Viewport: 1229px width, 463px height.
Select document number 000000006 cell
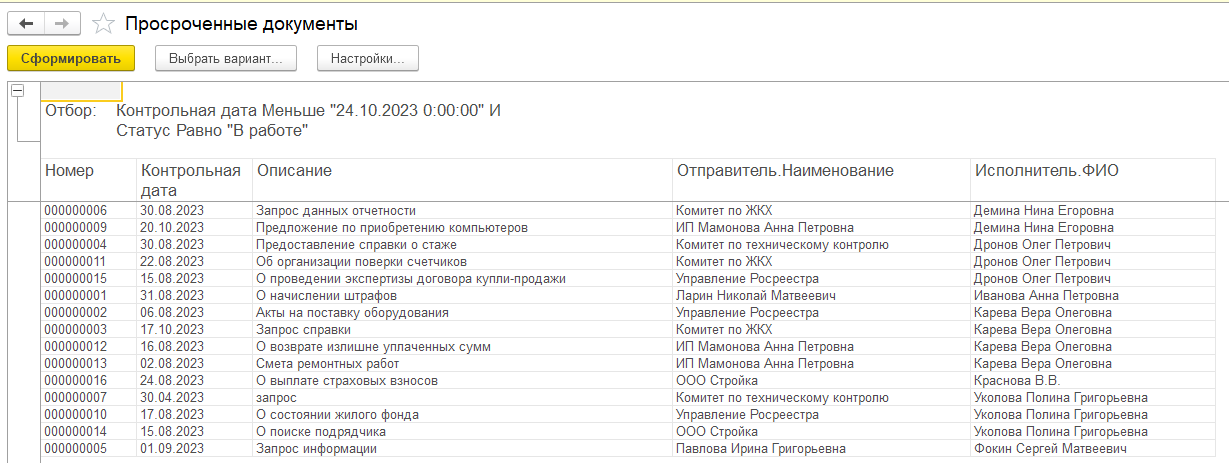[76, 211]
